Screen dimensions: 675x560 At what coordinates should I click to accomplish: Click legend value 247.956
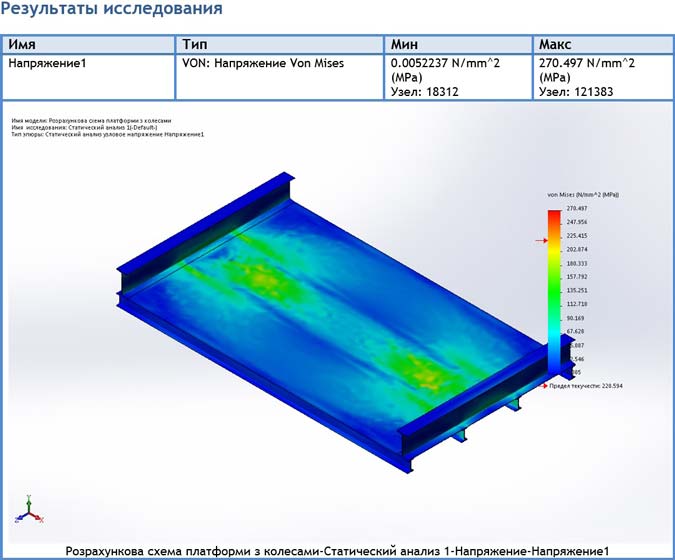click(x=577, y=222)
